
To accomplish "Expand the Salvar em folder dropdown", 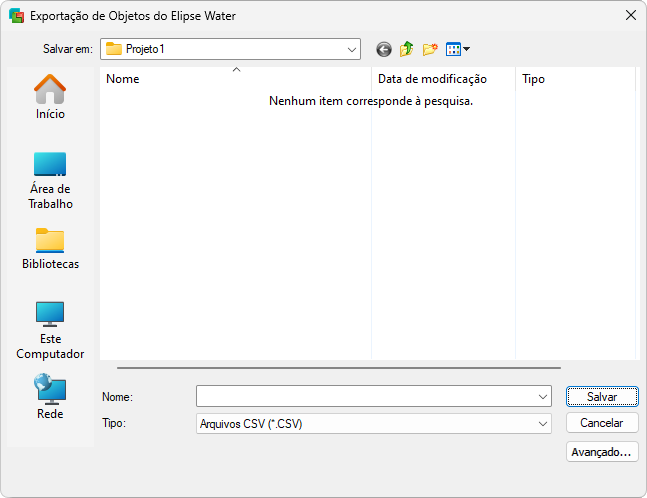I will (352, 49).
